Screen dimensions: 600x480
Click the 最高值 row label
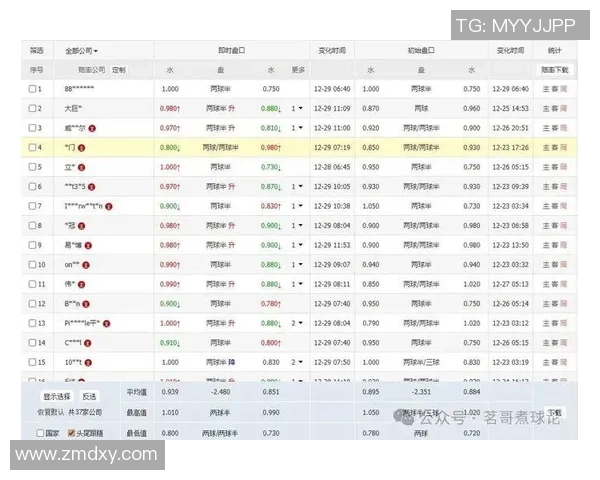(x=137, y=413)
